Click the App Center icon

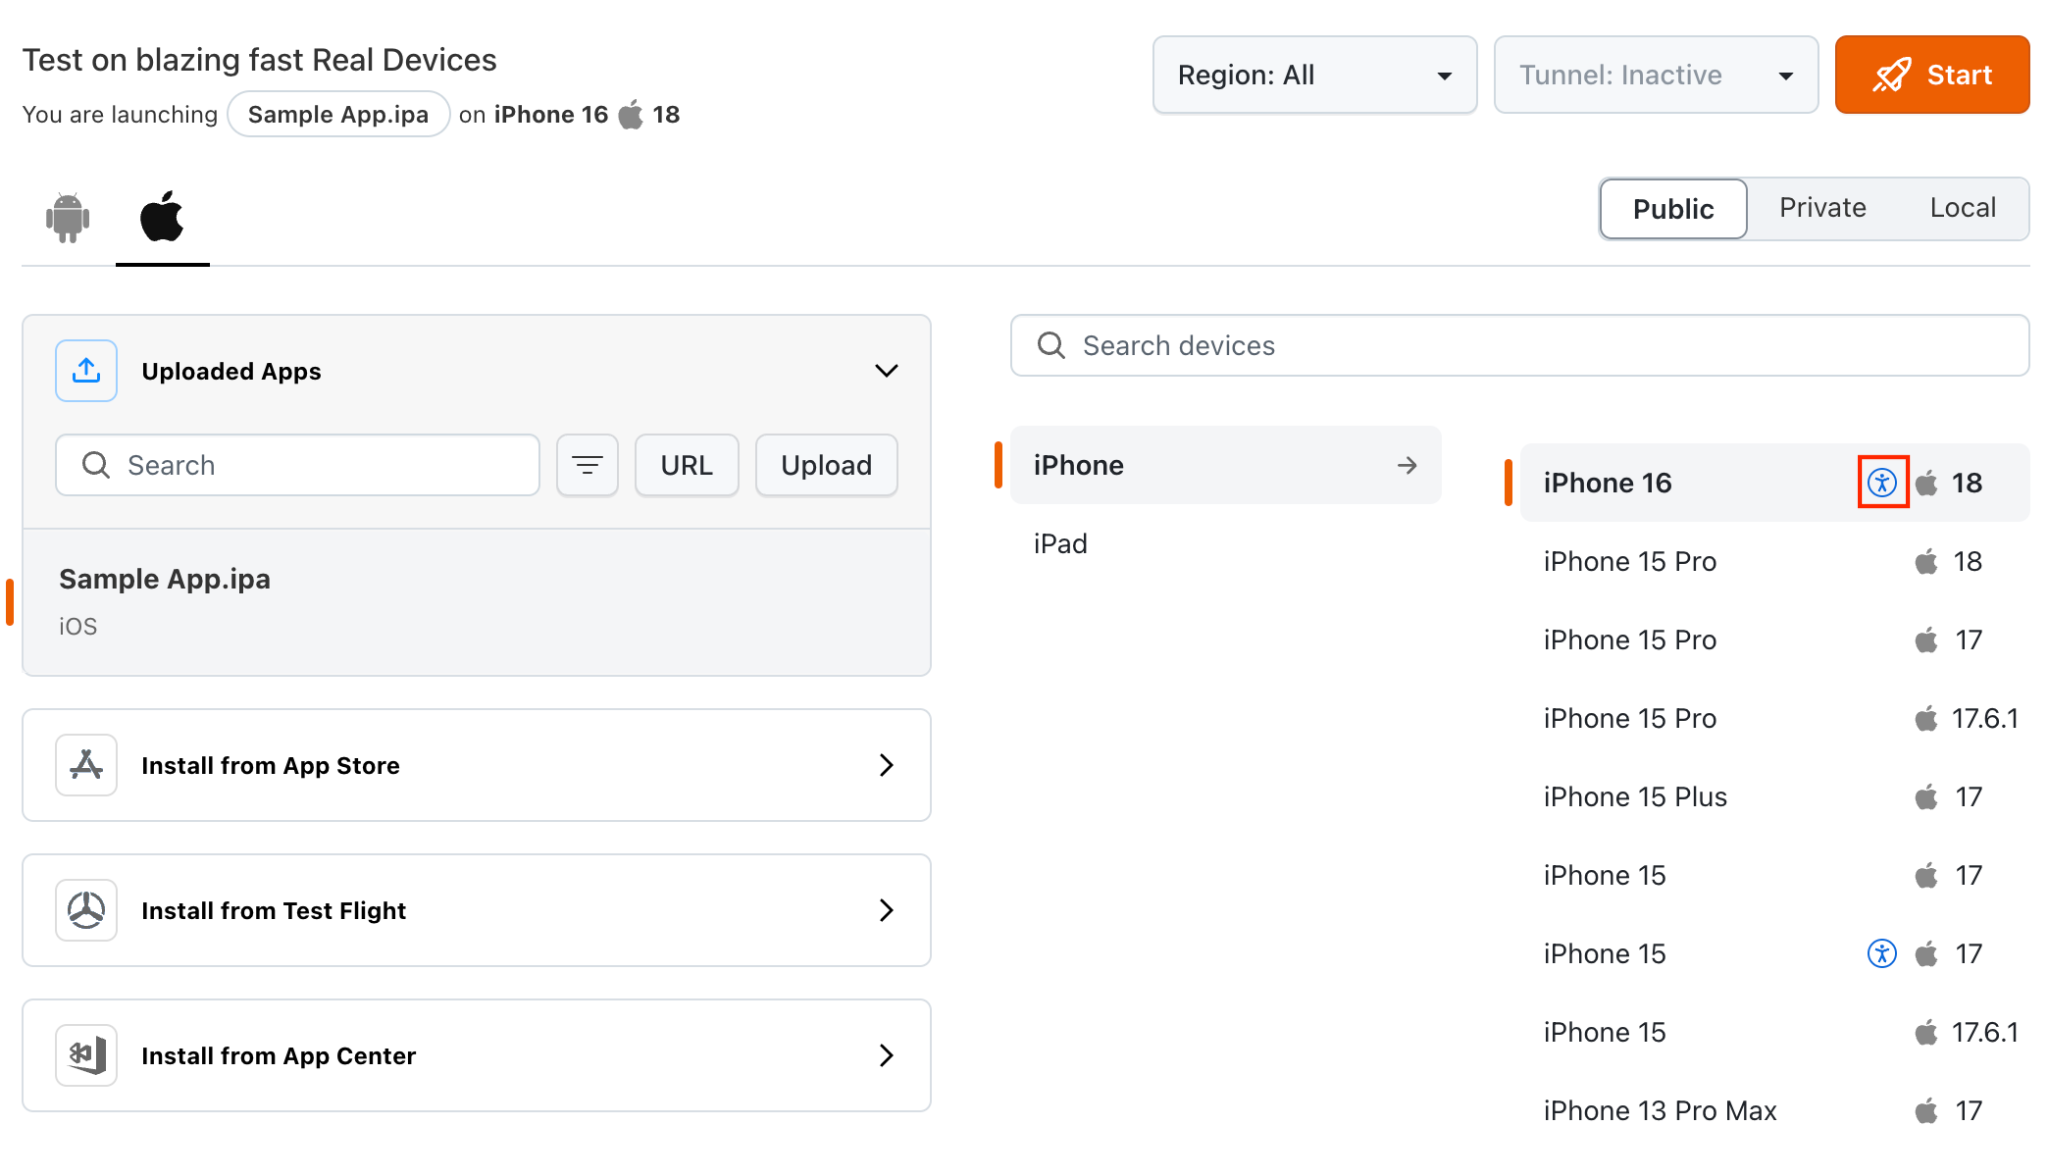click(x=86, y=1055)
